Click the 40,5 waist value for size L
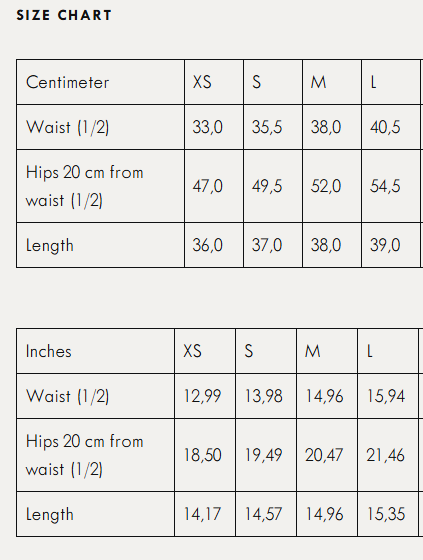The height and width of the screenshot is (560, 423). point(391,127)
